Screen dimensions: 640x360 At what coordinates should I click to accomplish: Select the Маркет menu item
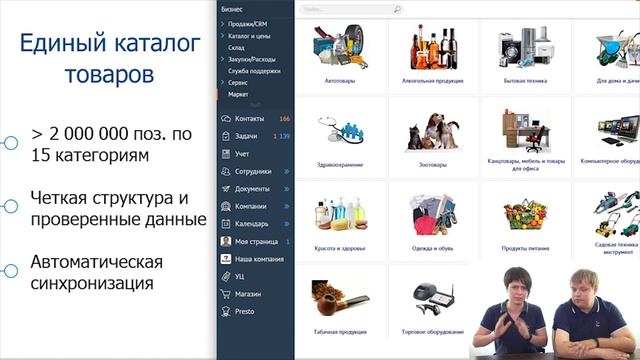238,94
